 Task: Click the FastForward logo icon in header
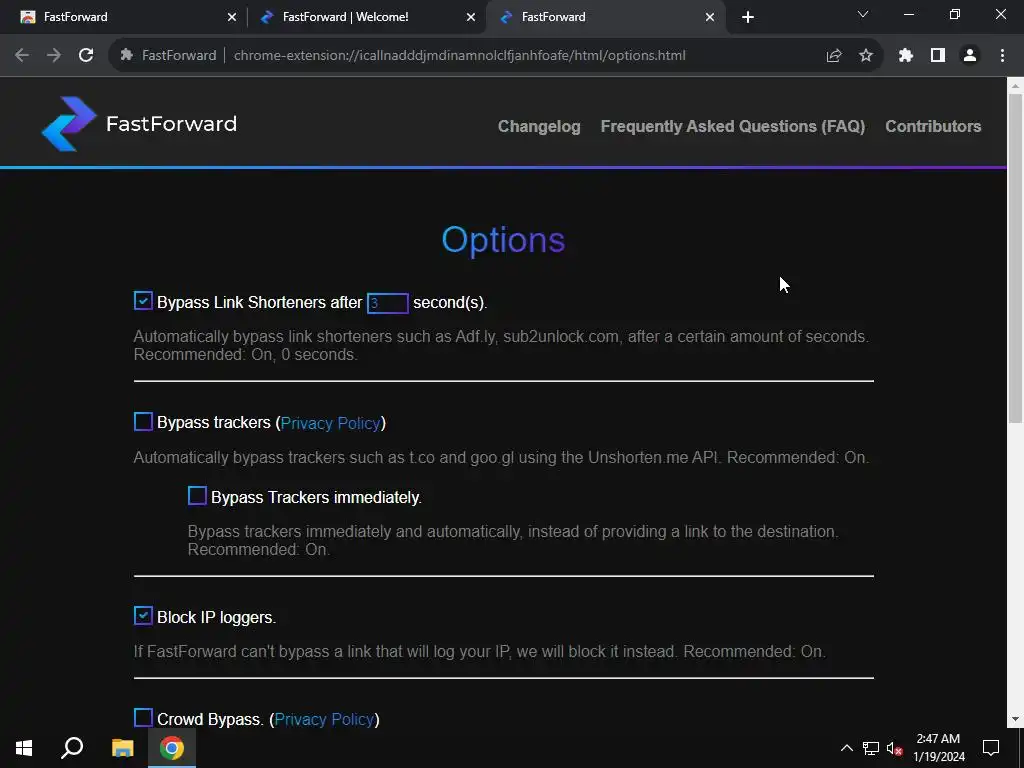tap(69, 123)
